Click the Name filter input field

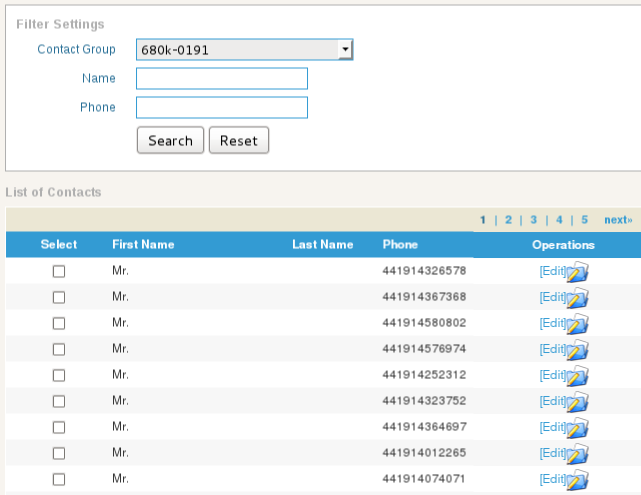[x=222, y=78]
